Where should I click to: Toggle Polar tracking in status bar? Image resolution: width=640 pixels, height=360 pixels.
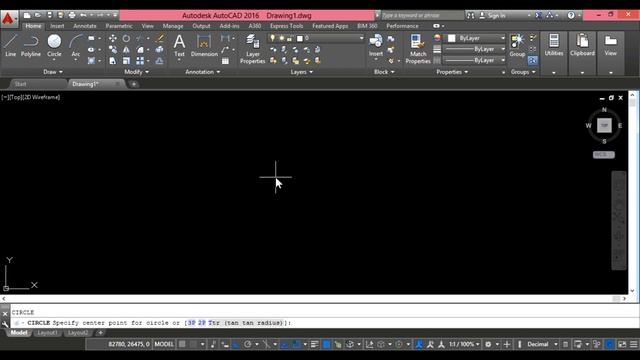tap(247, 344)
